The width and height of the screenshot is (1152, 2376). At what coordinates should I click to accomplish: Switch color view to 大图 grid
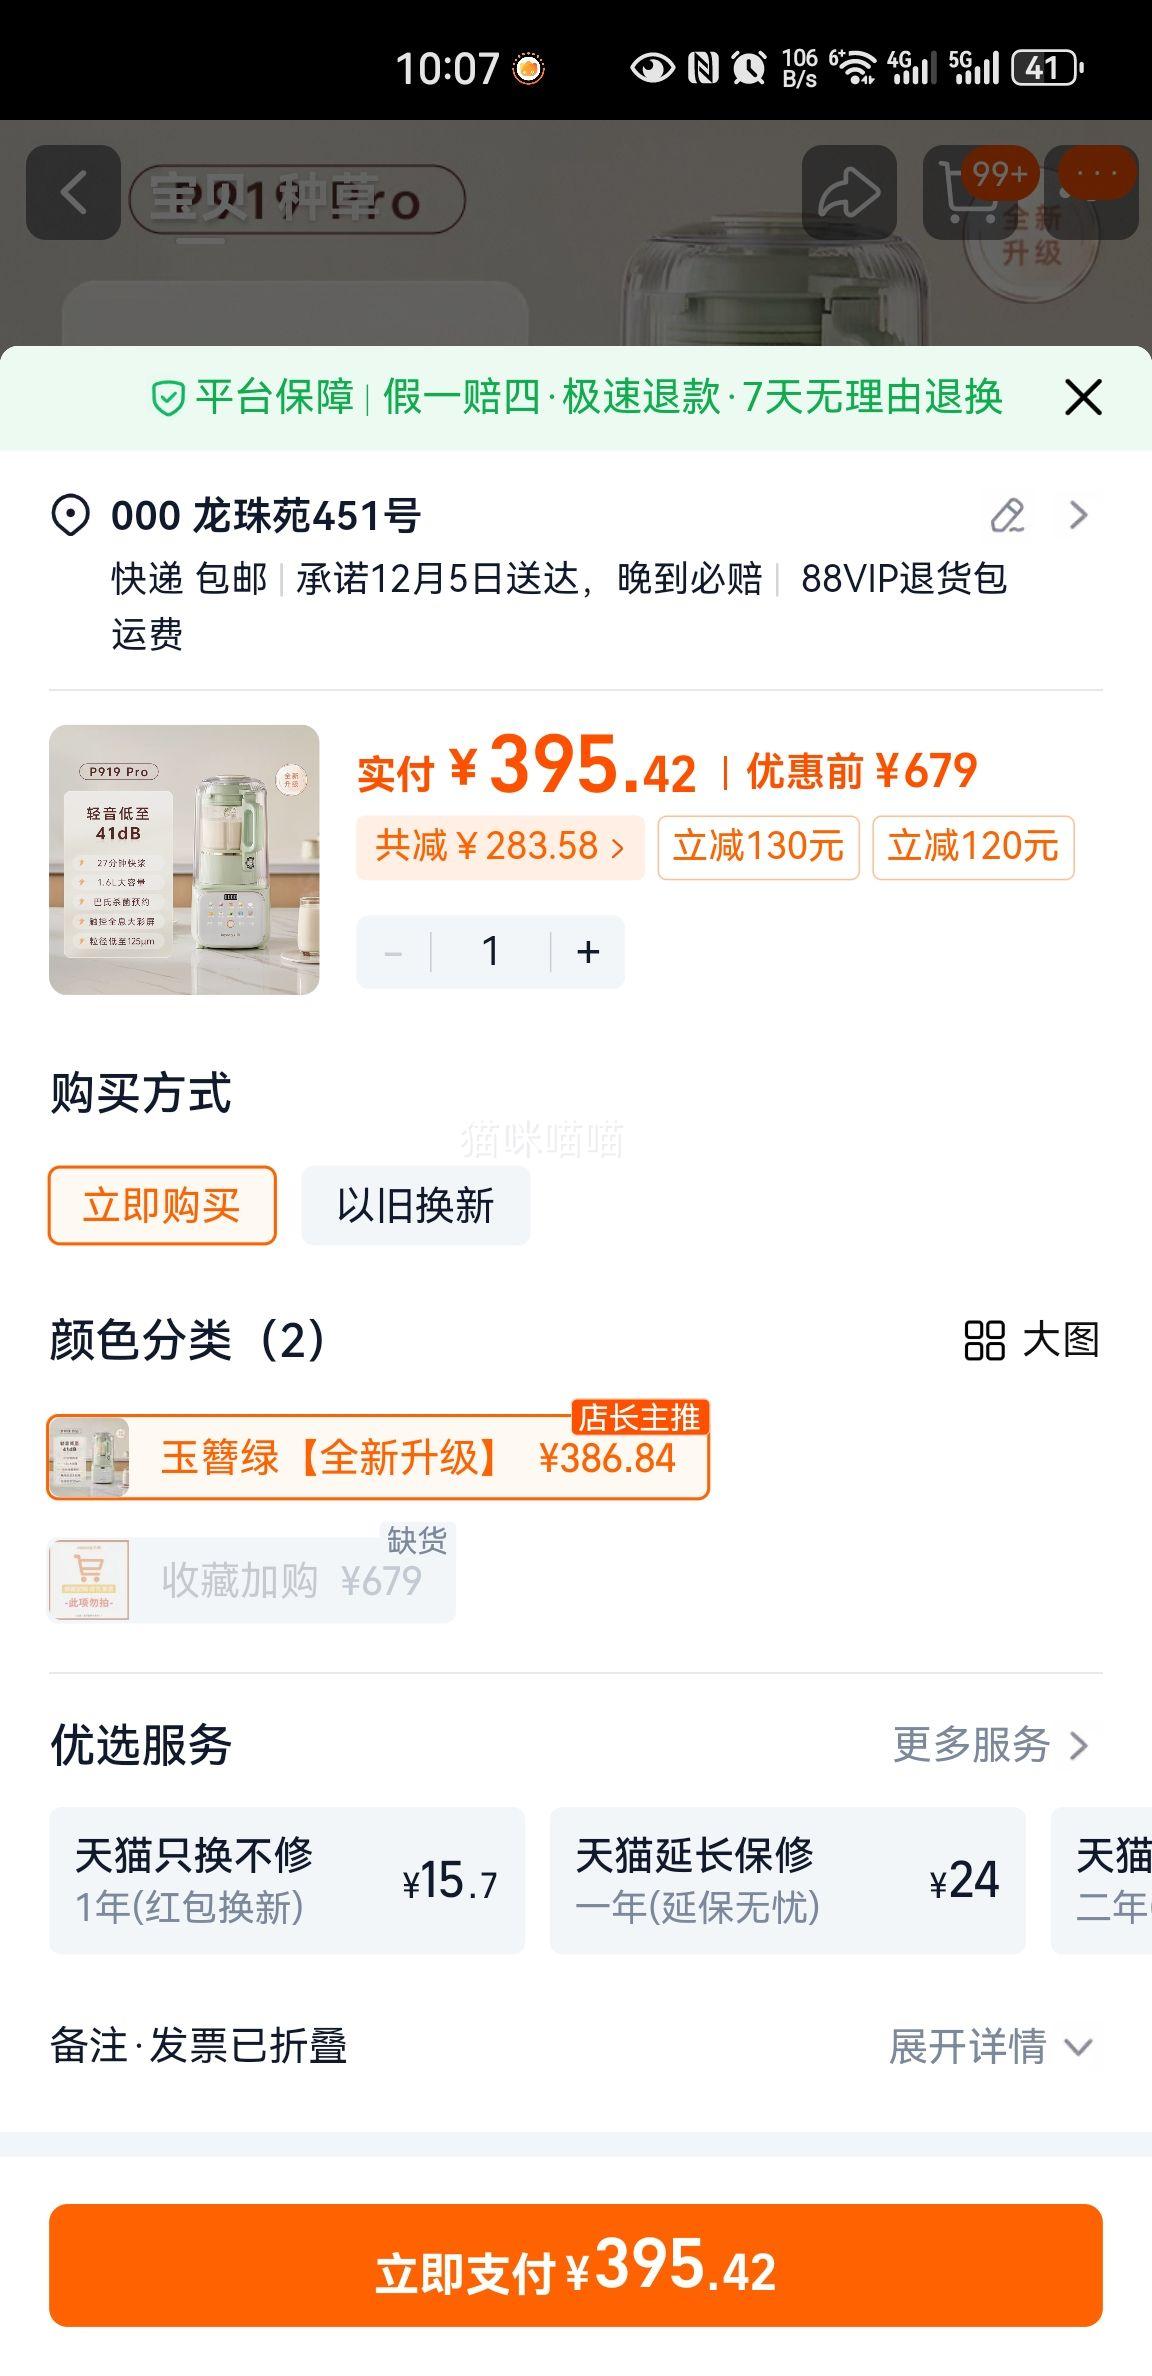[1031, 1340]
